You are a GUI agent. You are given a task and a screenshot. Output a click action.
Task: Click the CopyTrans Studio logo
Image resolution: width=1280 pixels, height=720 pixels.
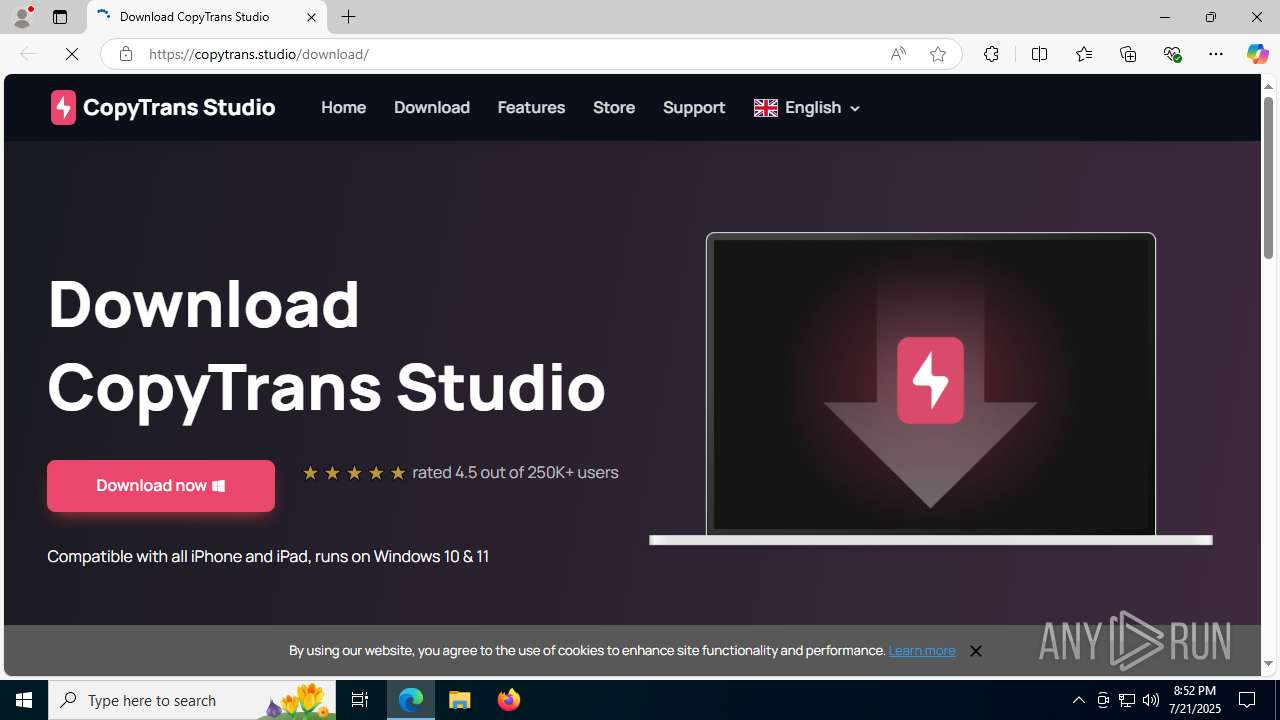pos(163,107)
